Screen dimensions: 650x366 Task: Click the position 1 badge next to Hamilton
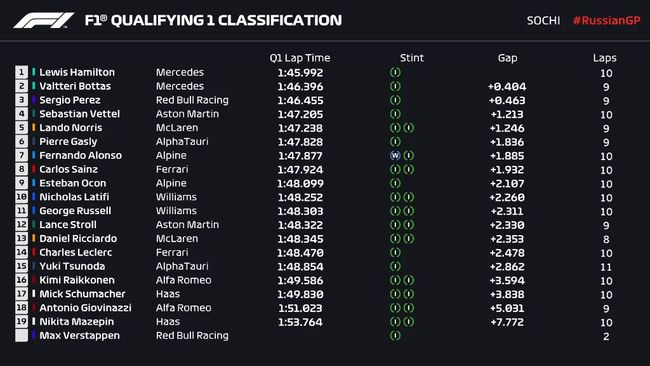click(x=22, y=72)
